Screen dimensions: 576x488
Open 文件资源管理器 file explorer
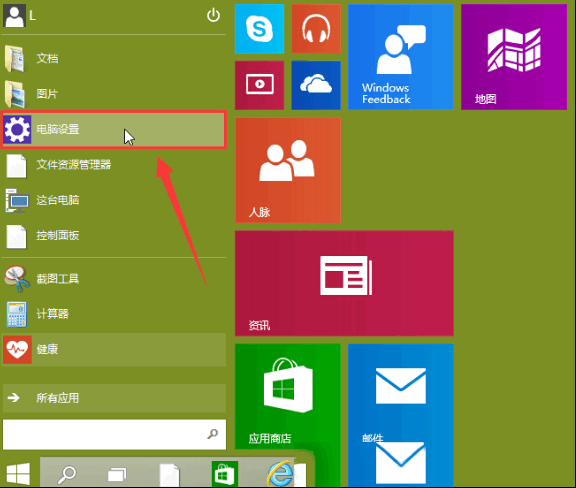coord(114,165)
